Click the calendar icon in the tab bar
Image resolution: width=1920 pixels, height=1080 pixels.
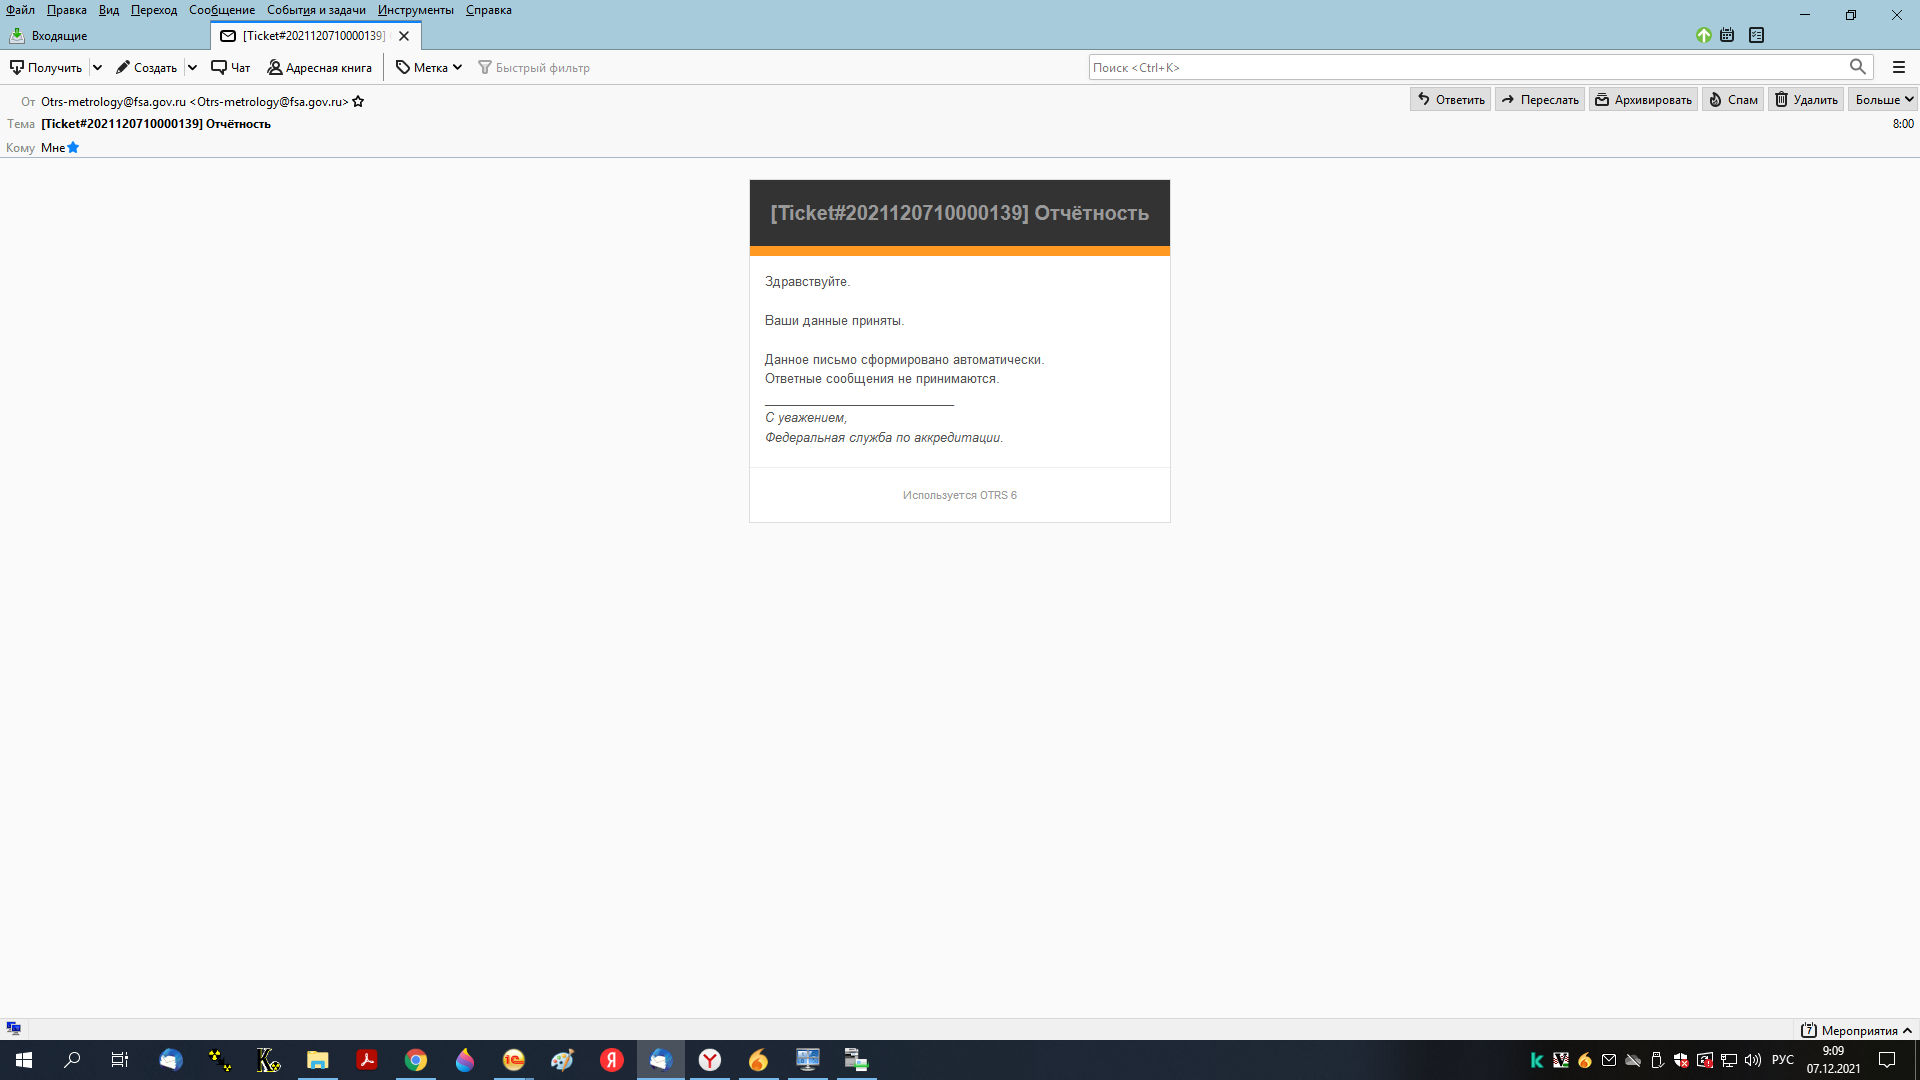1727,35
